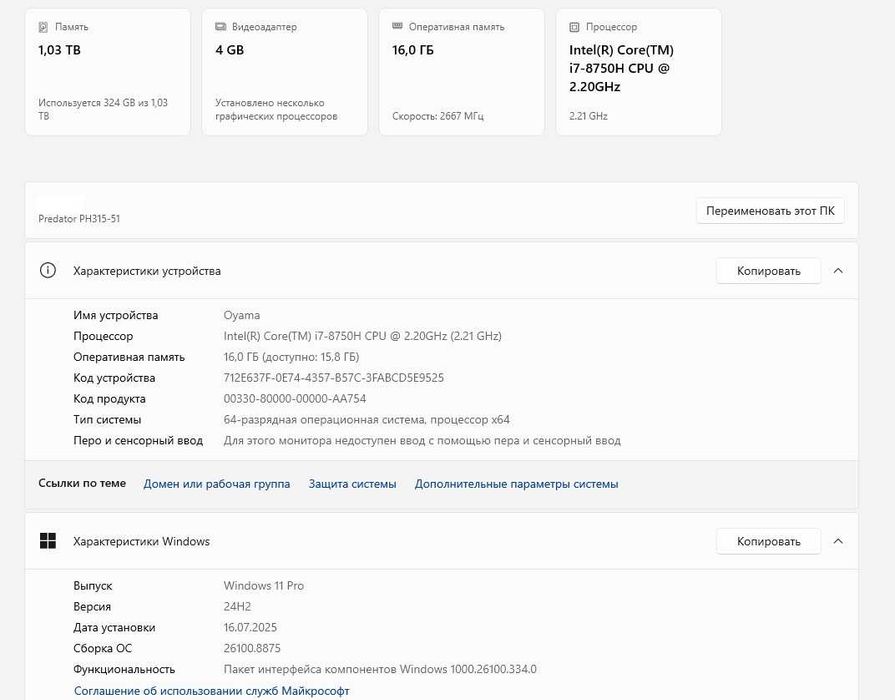
Task: Click the Перо и сенсорный ввод label
Action: [x=138, y=441]
